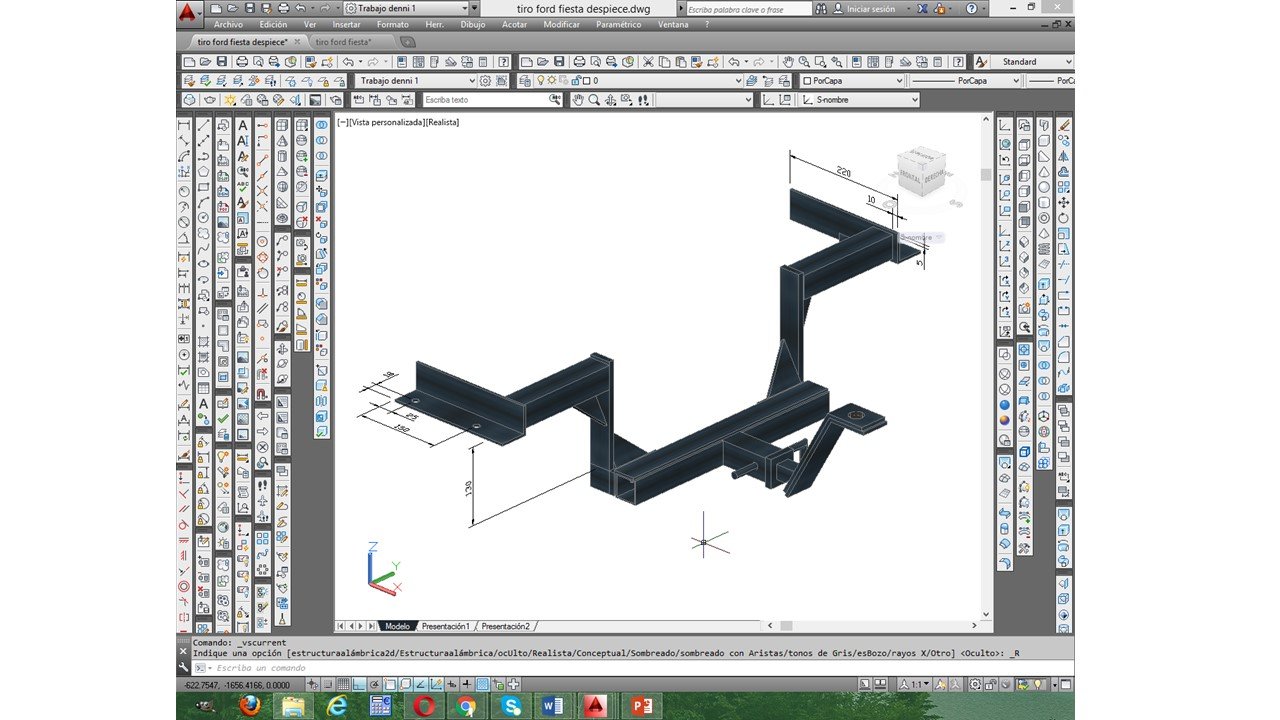The image size is (1280, 720).
Task: Select the Multiline Text tool in Text toolbar
Action: click(x=243, y=125)
